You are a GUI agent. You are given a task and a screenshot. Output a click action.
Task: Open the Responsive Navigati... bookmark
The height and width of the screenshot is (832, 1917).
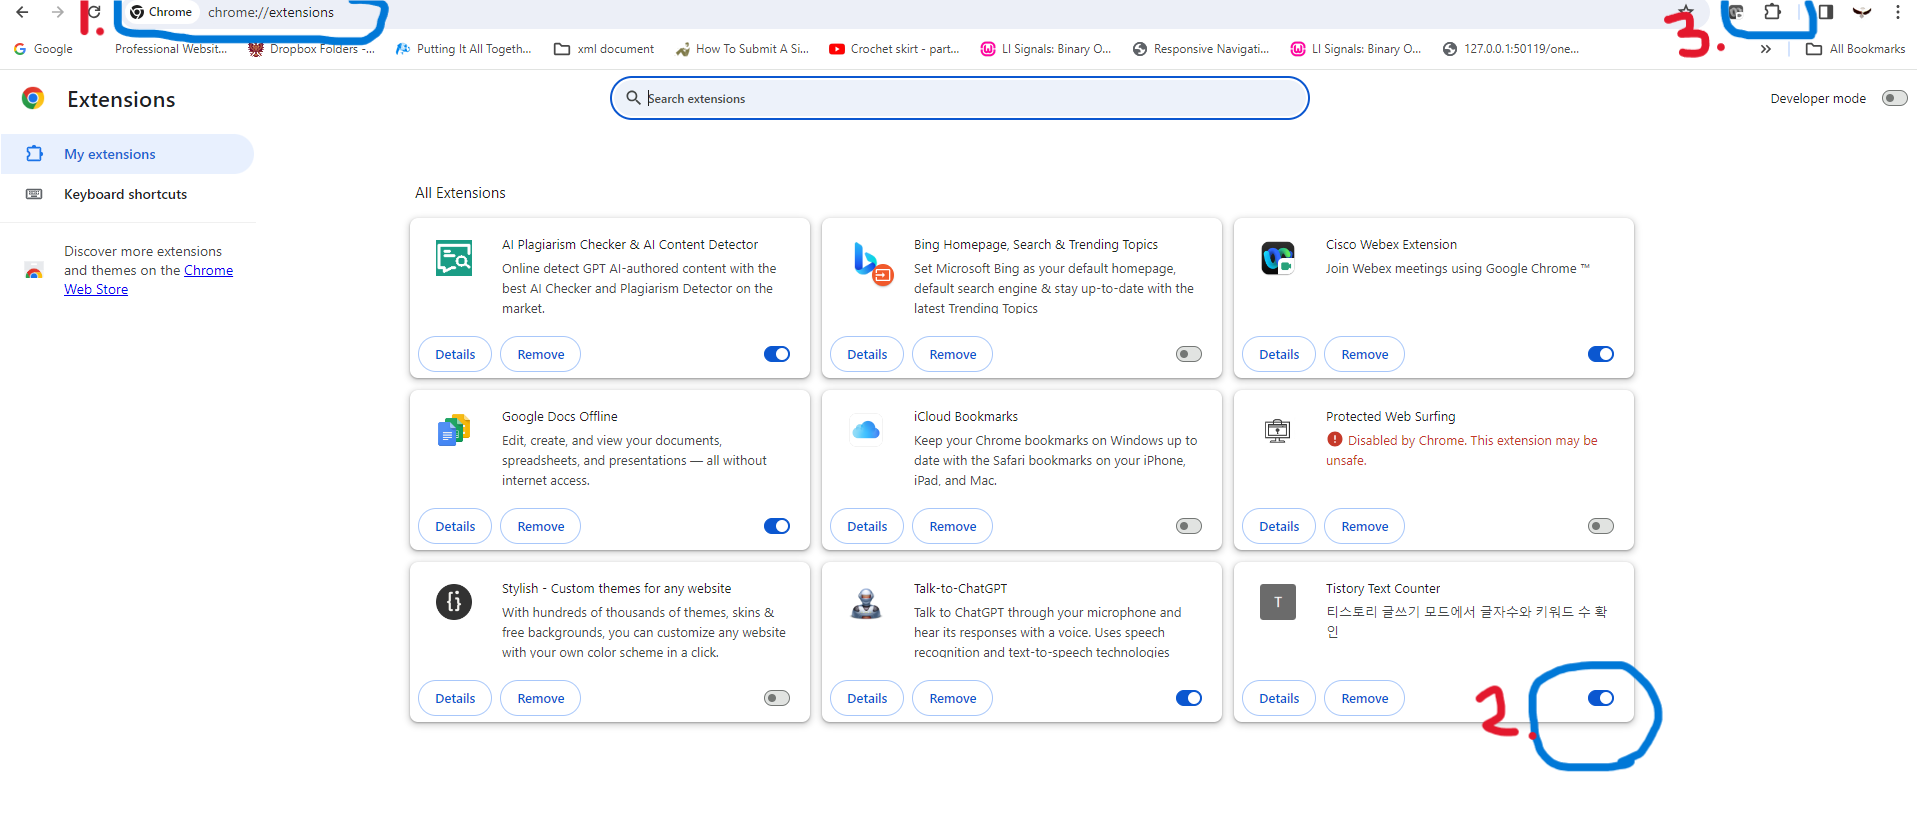[1201, 49]
